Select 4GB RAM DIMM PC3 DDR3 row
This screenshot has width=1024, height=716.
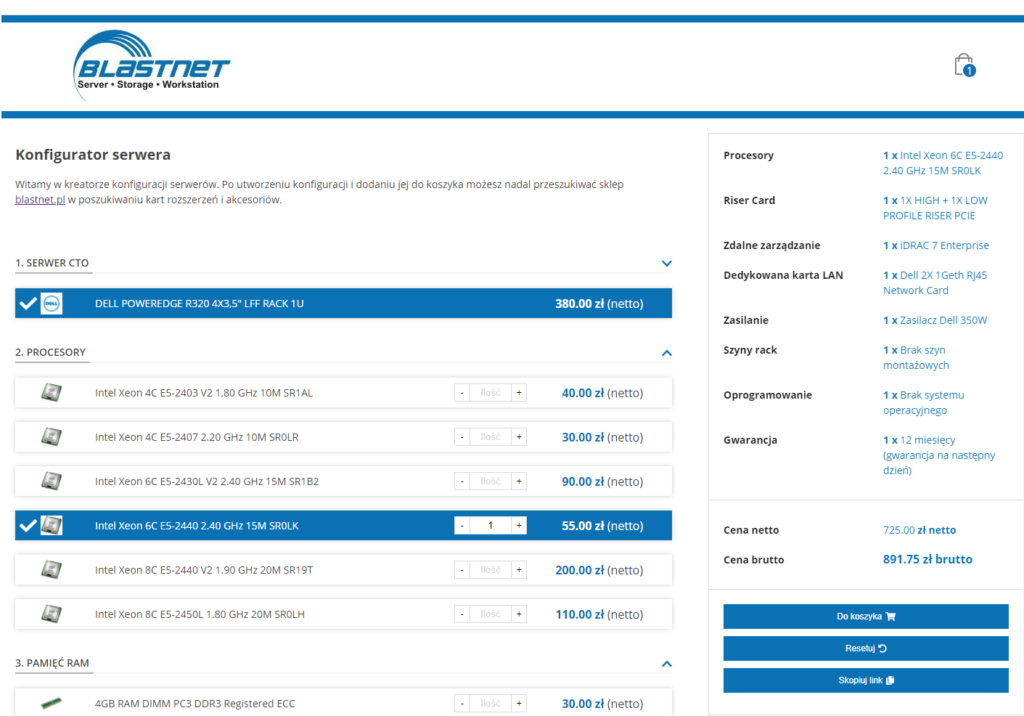click(x=344, y=703)
